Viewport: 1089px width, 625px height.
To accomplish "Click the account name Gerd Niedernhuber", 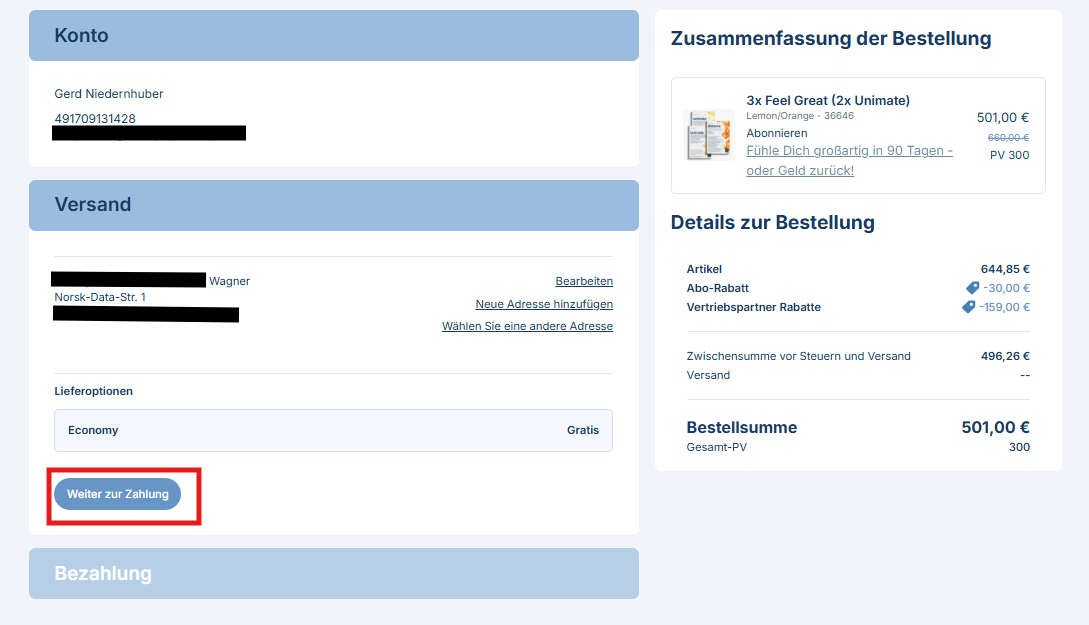I will point(109,94).
